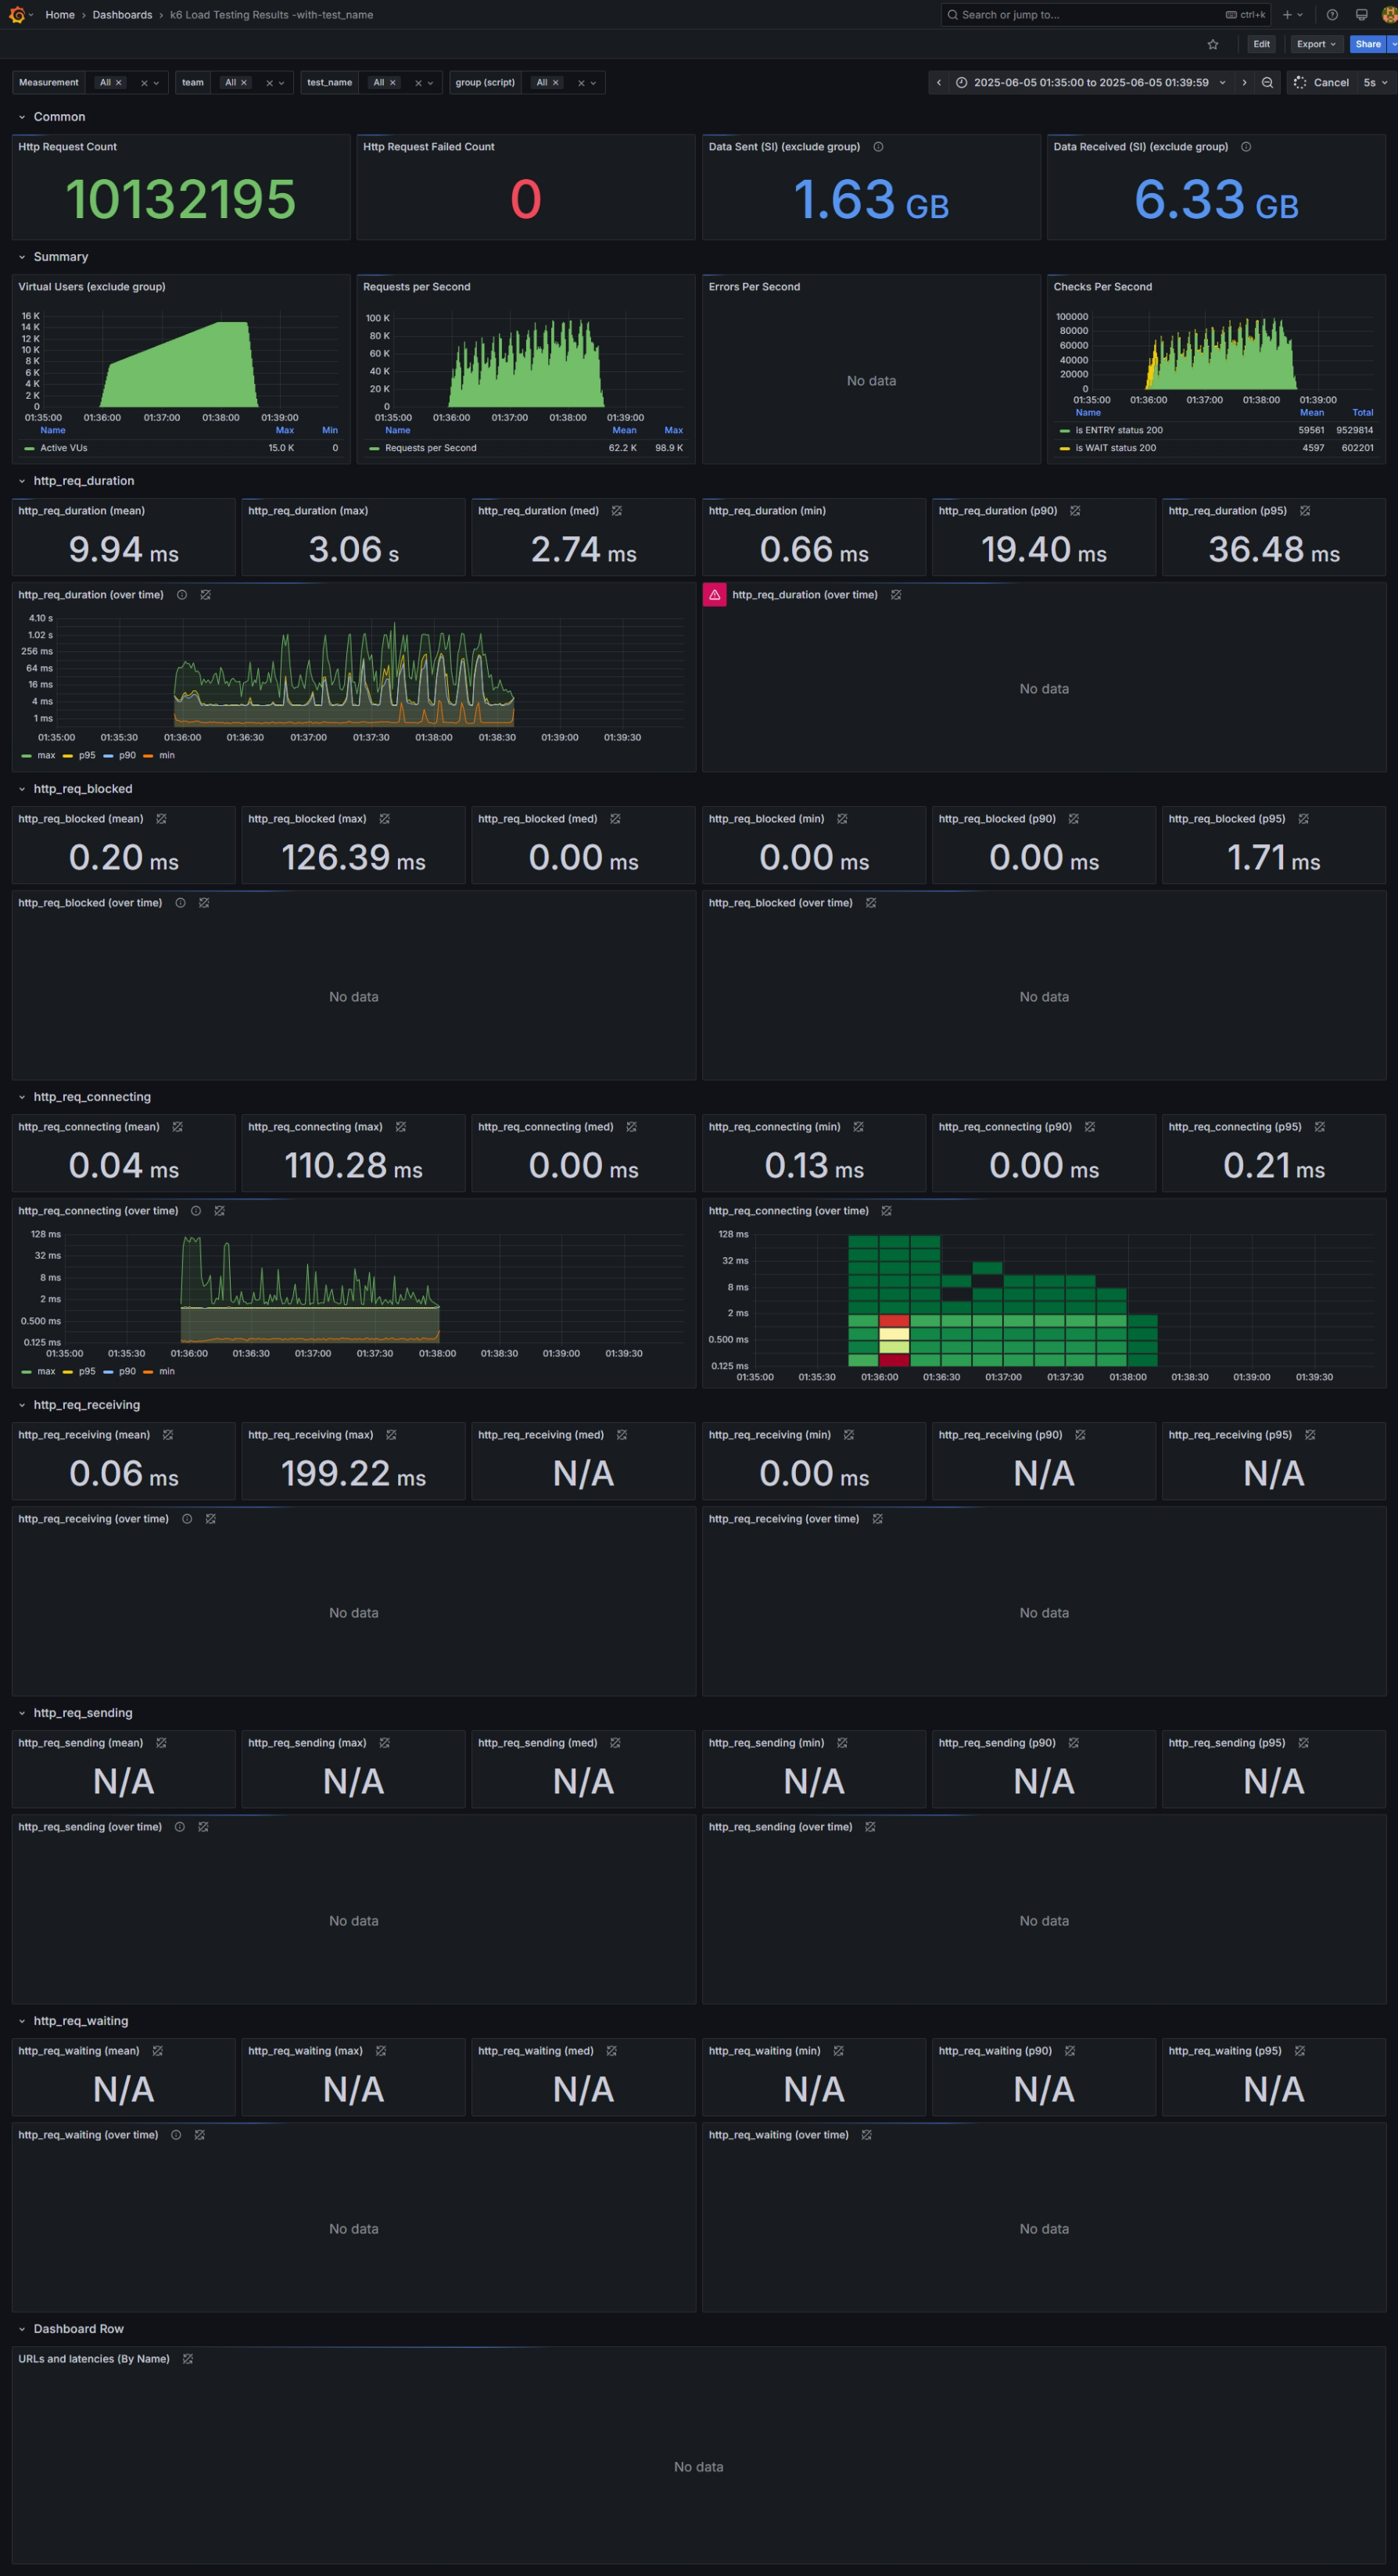This screenshot has width=1398, height=2576.
Task: Toggle the max series in http_req_duration legend
Action: (x=39, y=755)
